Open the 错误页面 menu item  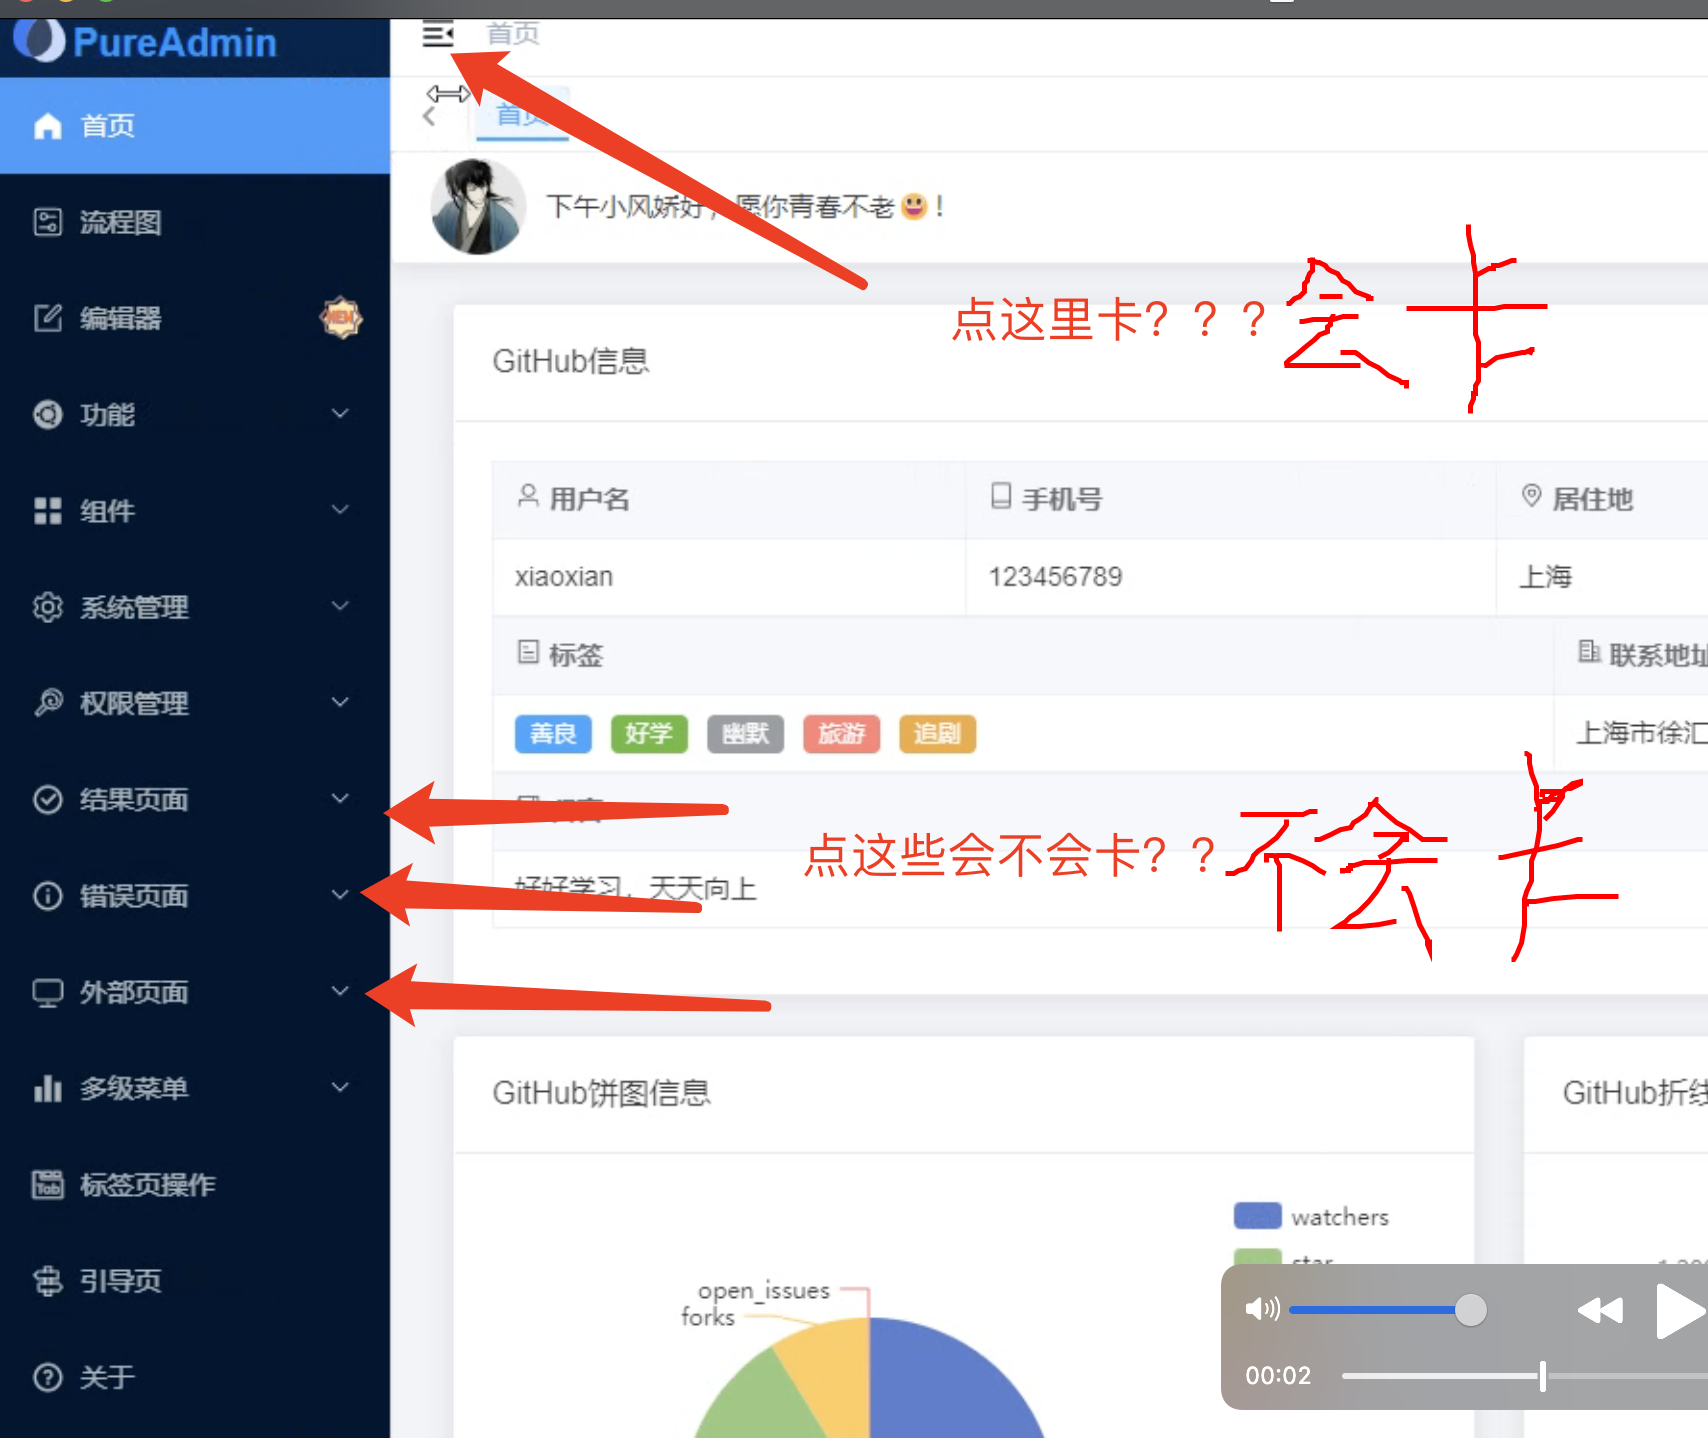click(135, 896)
